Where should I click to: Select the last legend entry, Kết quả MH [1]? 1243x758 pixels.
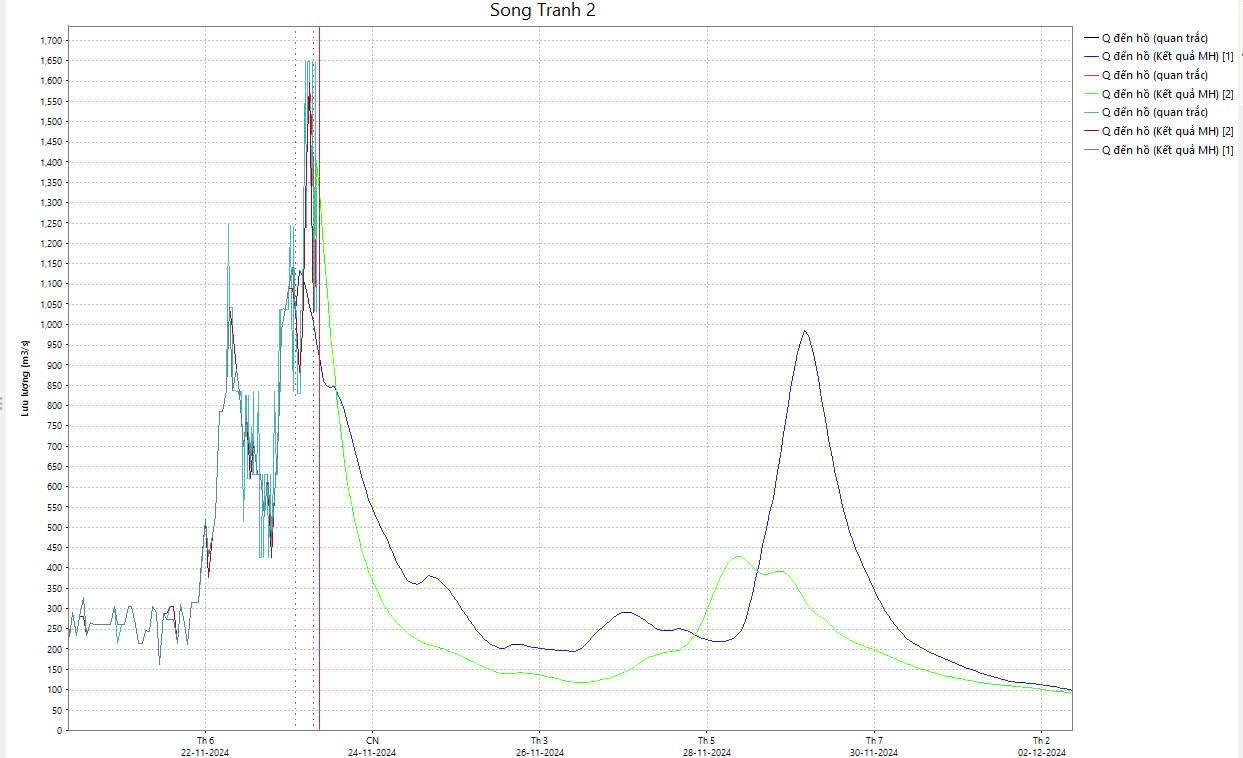point(1167,150)
